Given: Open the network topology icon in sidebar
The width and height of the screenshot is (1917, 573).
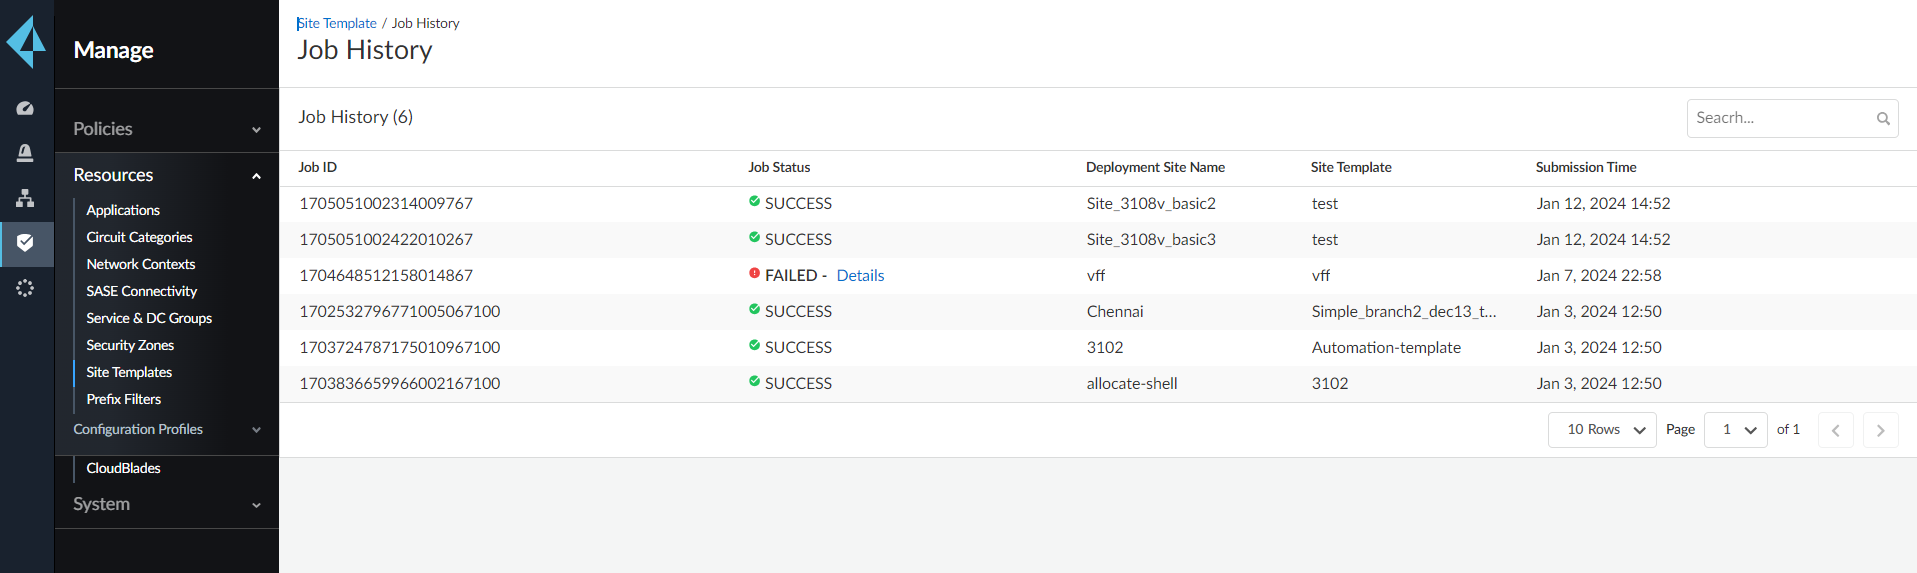Looking at the screenshot, I should (25, 198).
